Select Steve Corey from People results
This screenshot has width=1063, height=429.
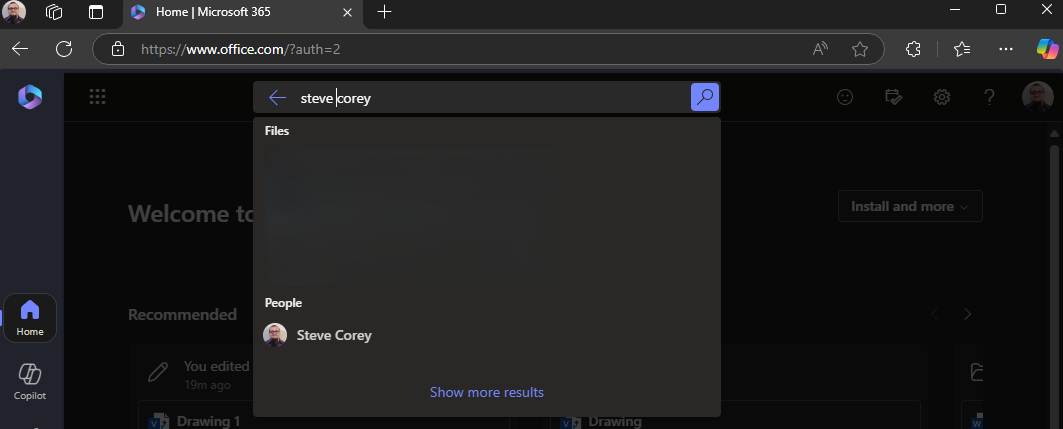pyautogui.click(x=333, y=335)
